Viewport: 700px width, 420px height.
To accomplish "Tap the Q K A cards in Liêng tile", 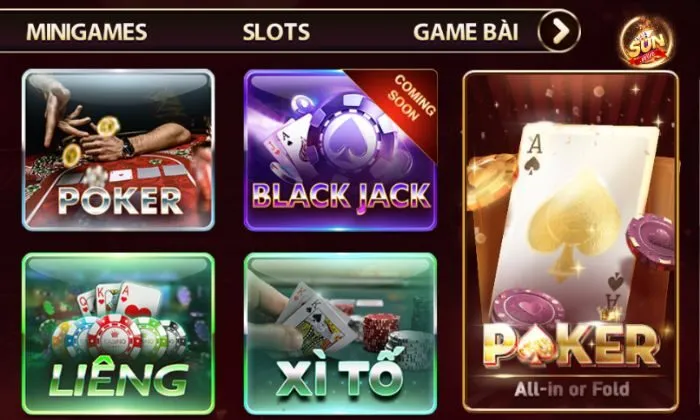I will pos(119,299).
